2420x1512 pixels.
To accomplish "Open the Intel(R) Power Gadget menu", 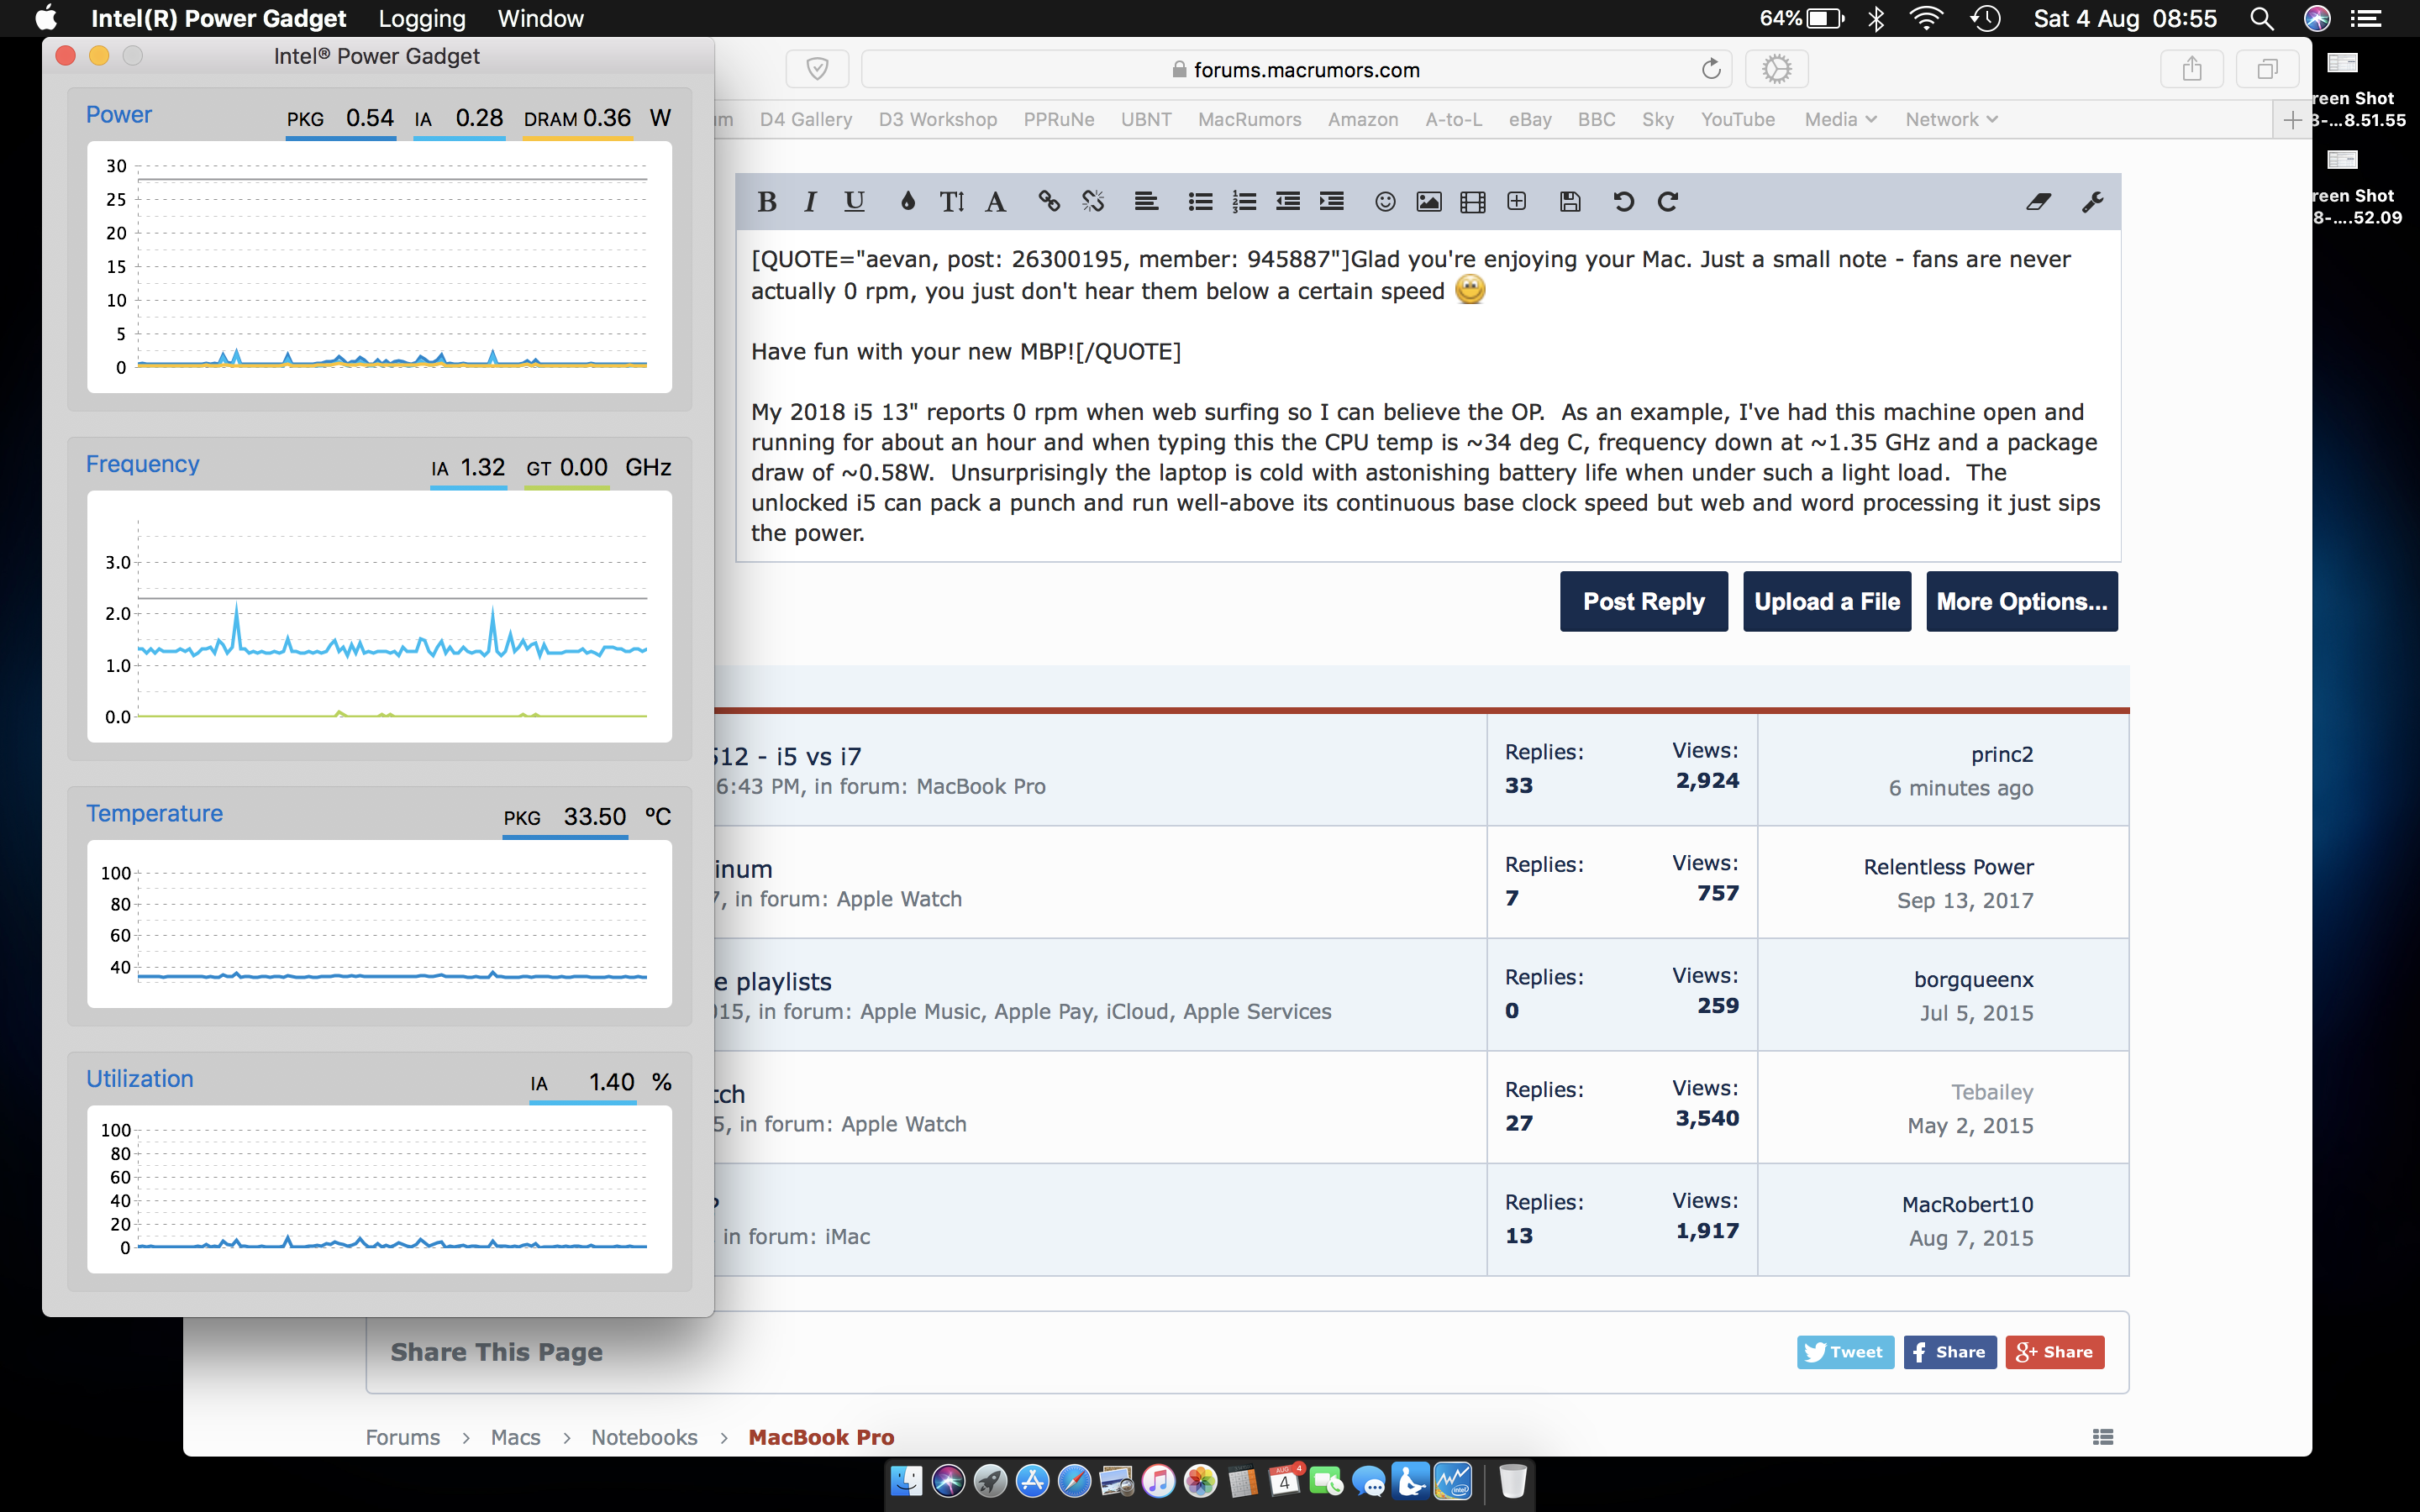I will (218, 19).
